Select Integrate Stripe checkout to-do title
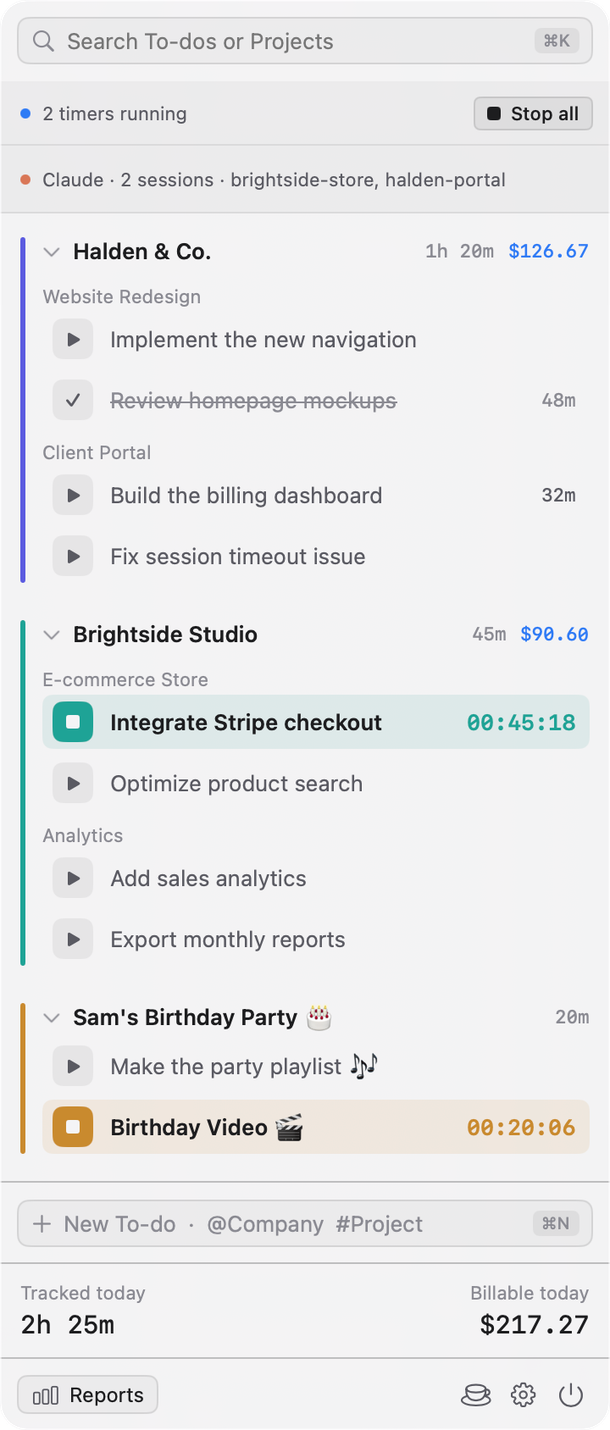This screenshot has height=1430, width=610. [x=246, y=722]
